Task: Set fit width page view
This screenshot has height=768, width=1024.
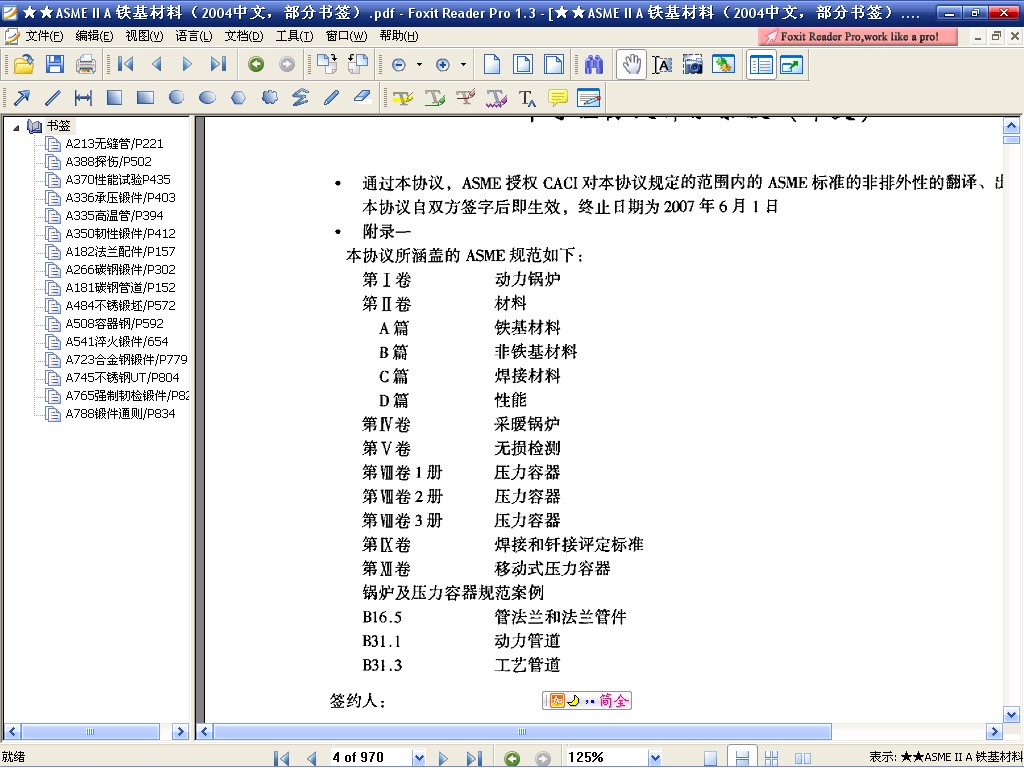Action: coord(554,64)
